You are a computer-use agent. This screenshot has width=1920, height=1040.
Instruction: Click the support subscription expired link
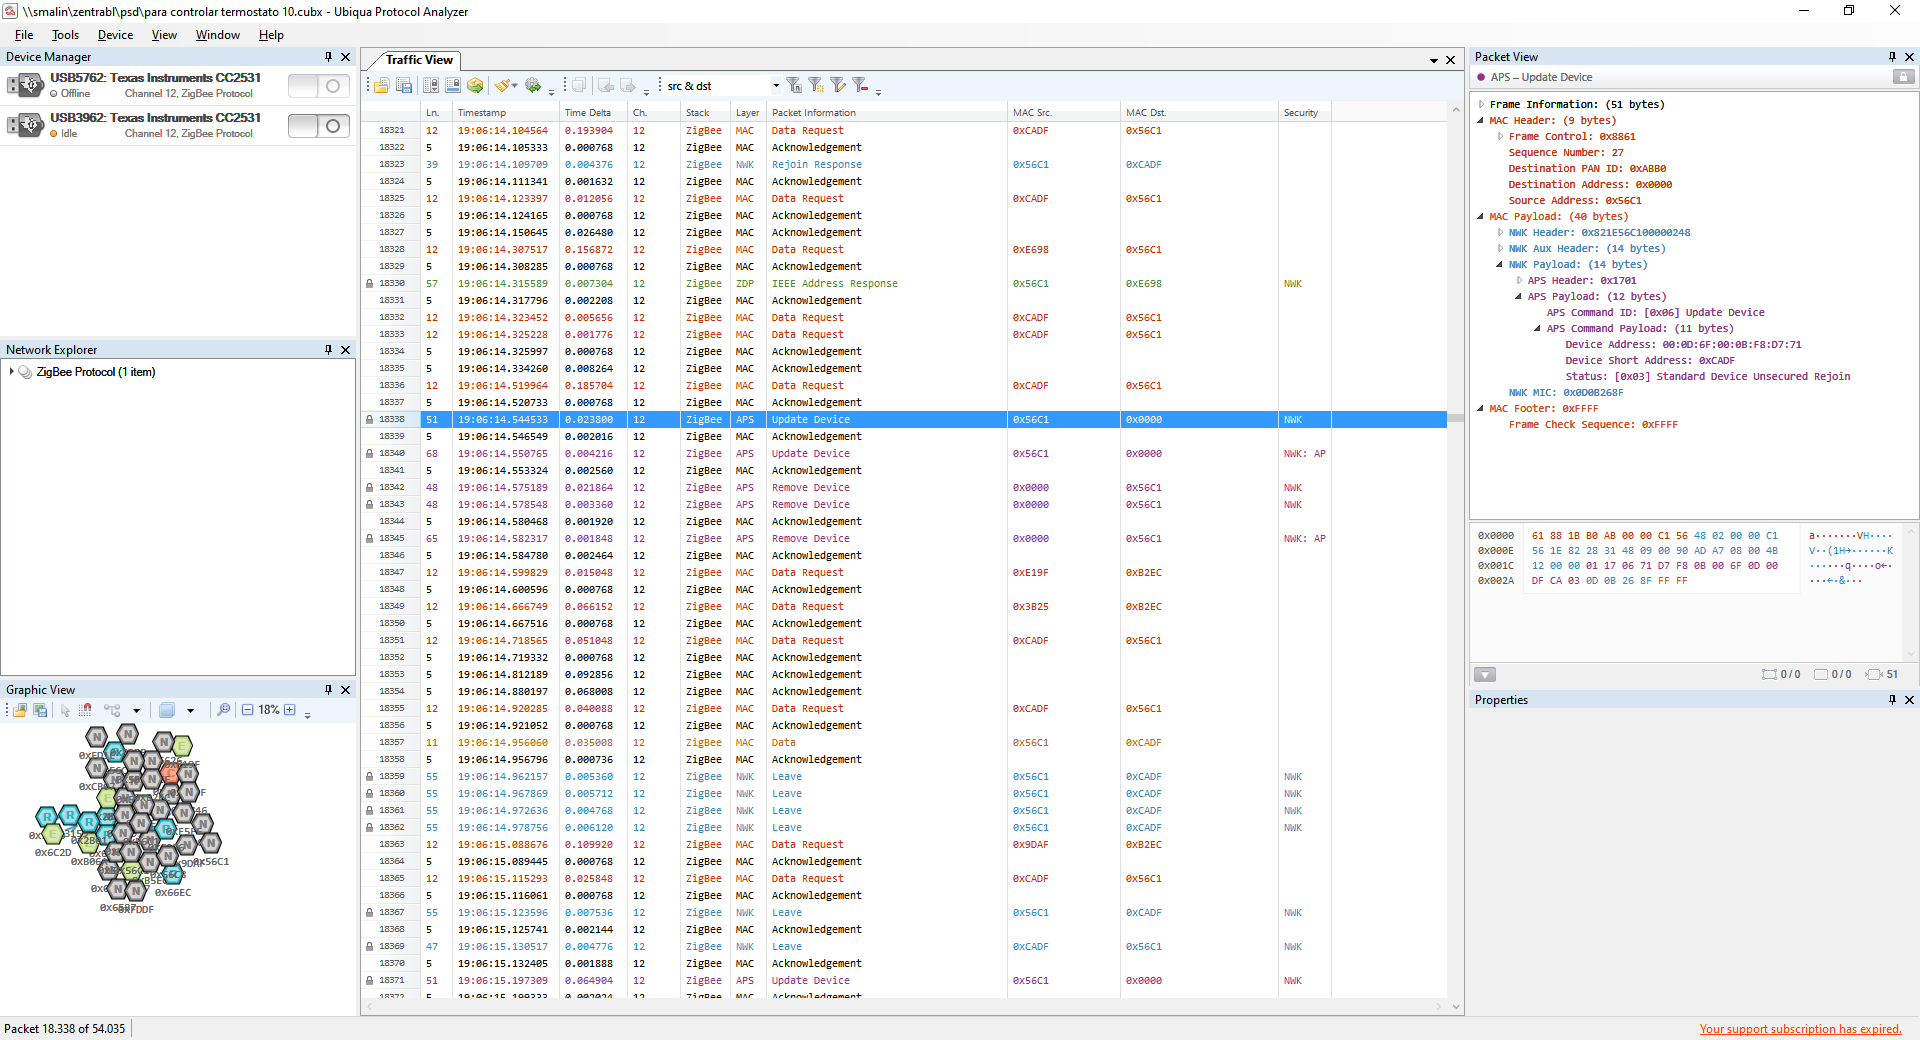tap(1800, 1029)
